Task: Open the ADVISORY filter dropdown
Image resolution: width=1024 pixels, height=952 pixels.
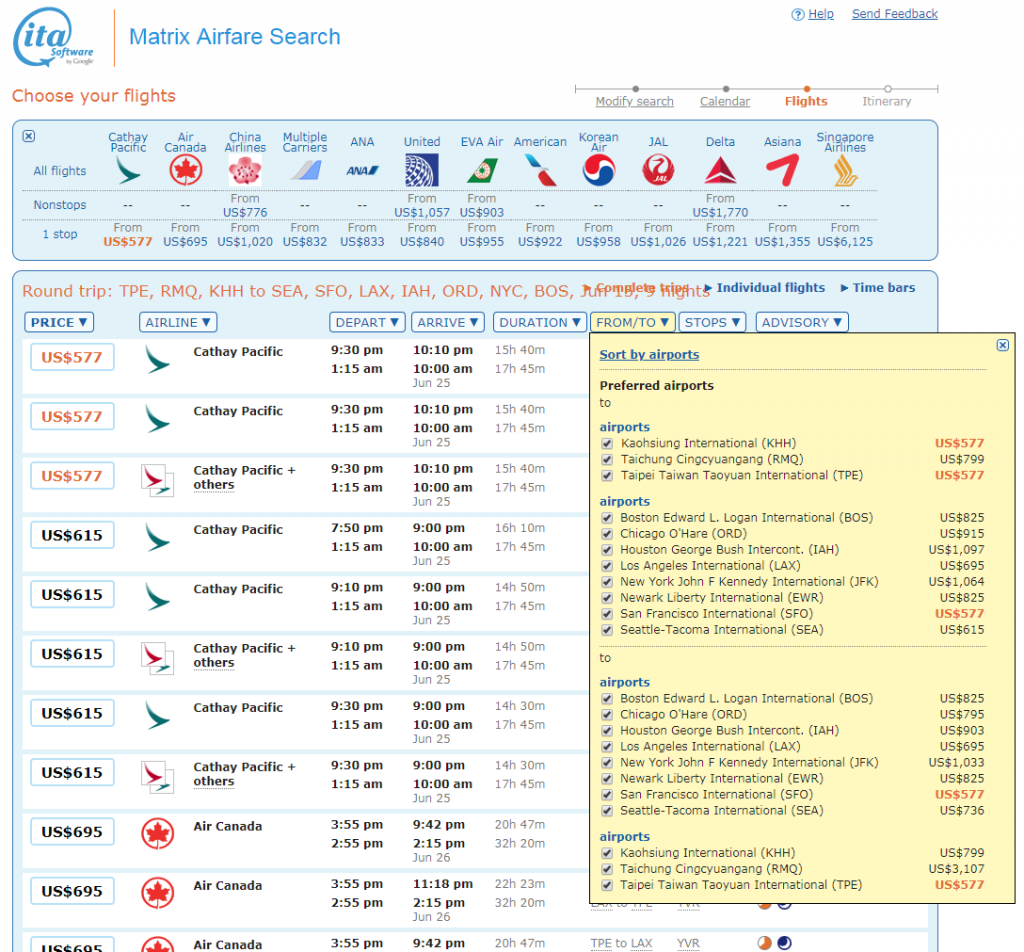Action: 801,323
